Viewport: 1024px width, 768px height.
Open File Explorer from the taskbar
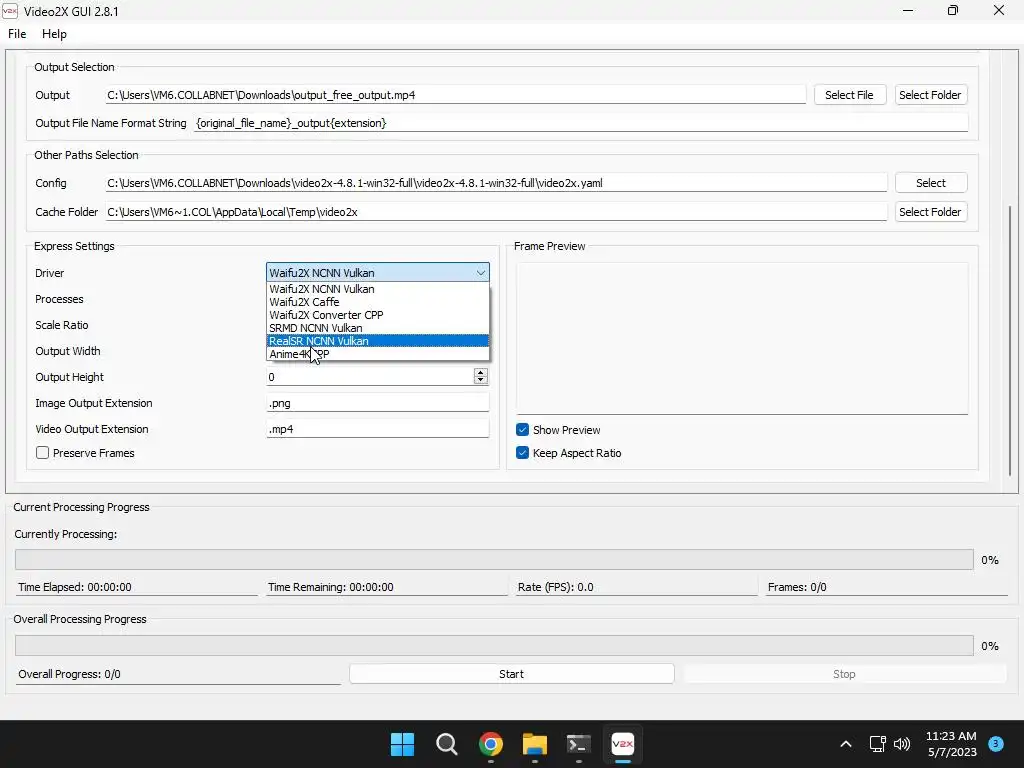[535, 744]
